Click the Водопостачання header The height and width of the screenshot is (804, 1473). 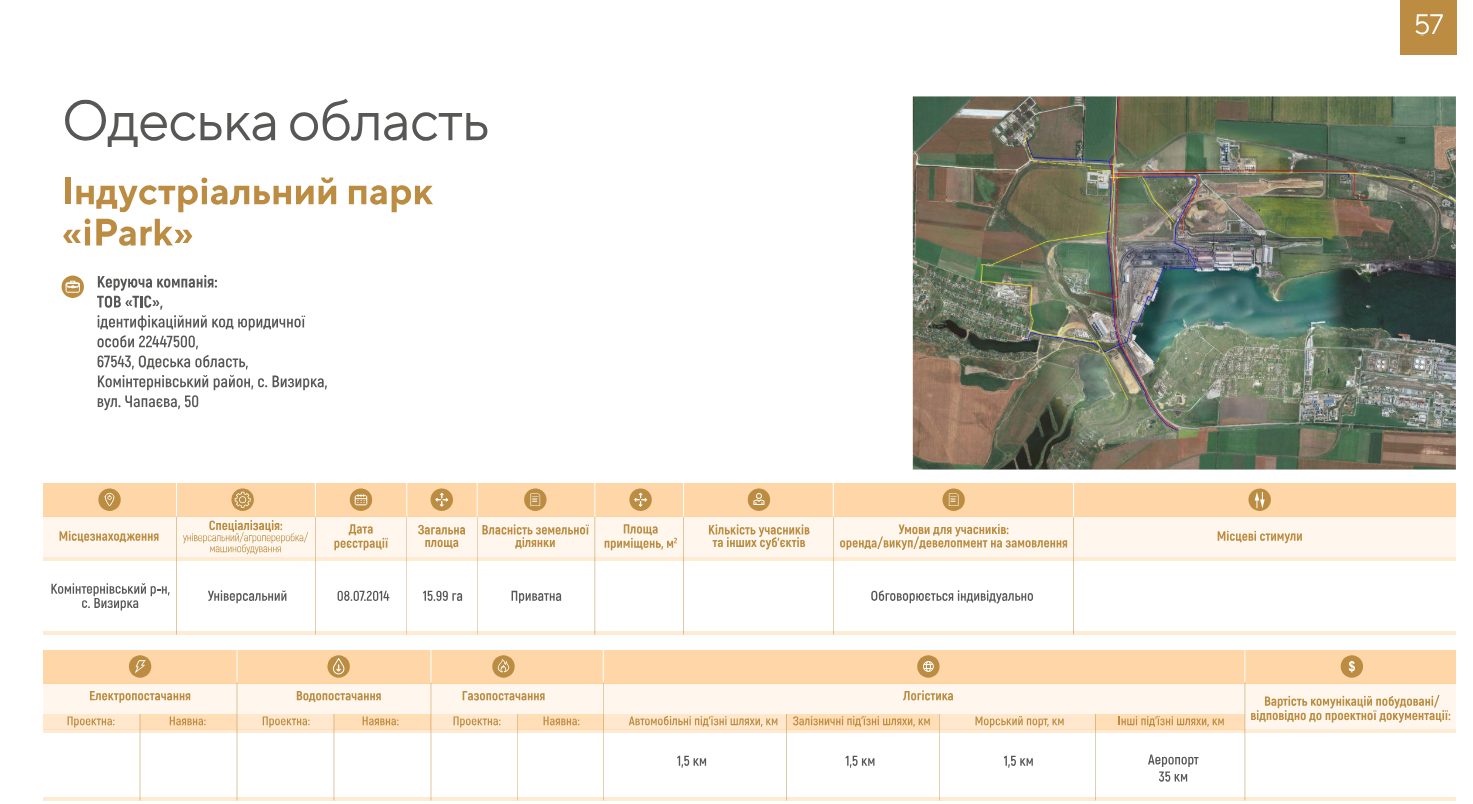338,696
